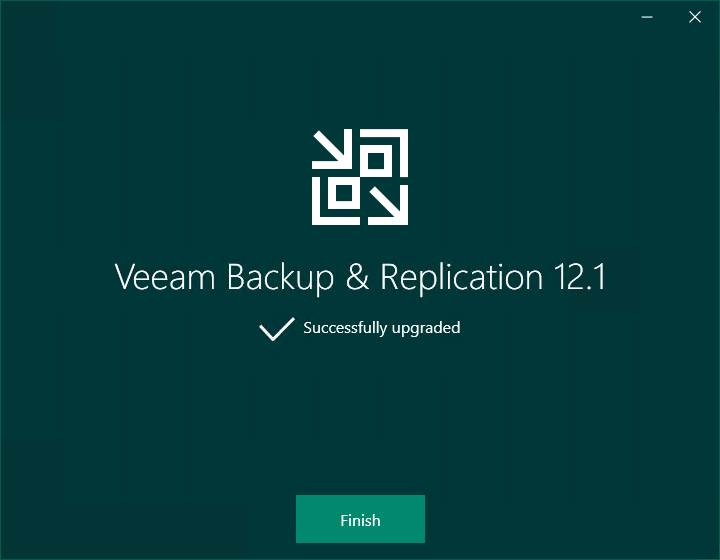Click the success checkmark icon
This screenshot has width=720, height=560.
tap(277, 329)
